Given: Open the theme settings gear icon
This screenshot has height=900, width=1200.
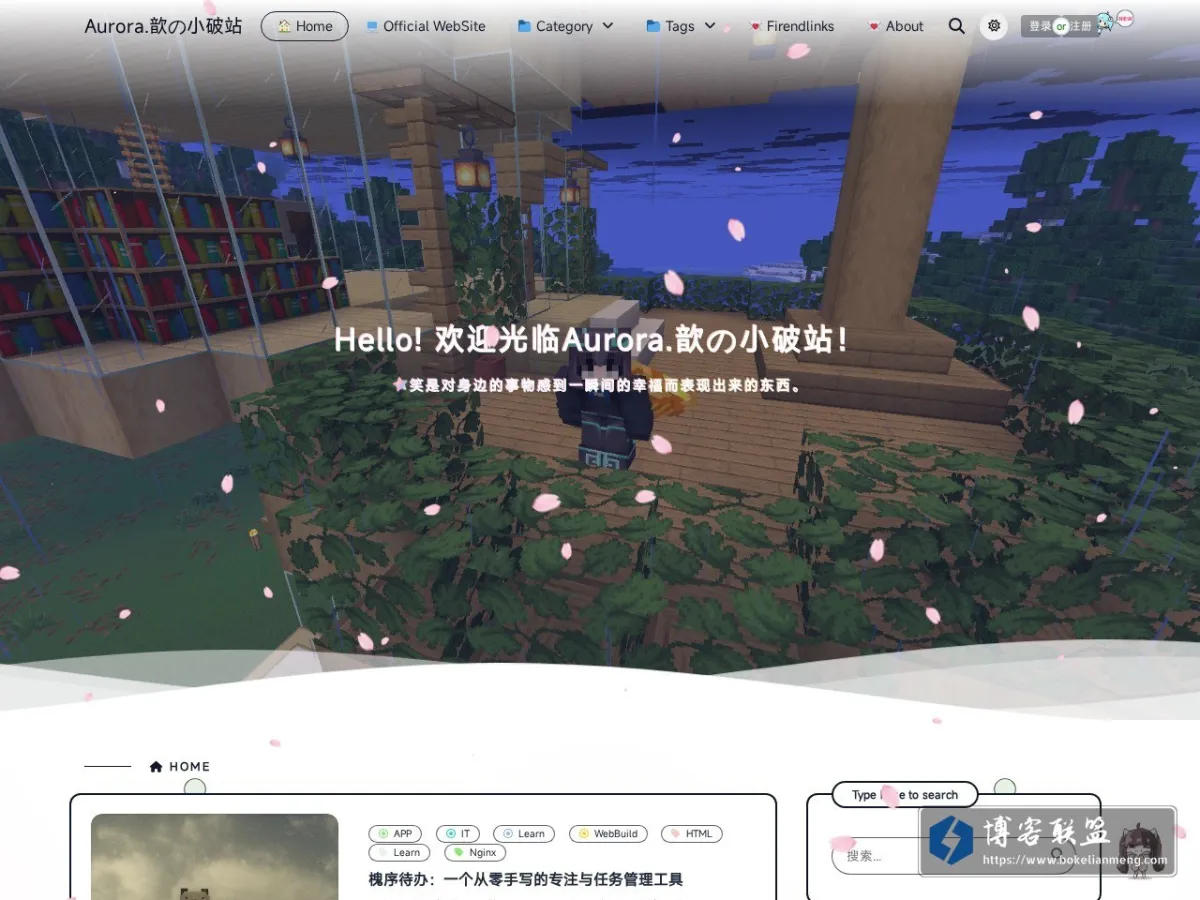Looking at the screenshot, I should 993,26.
